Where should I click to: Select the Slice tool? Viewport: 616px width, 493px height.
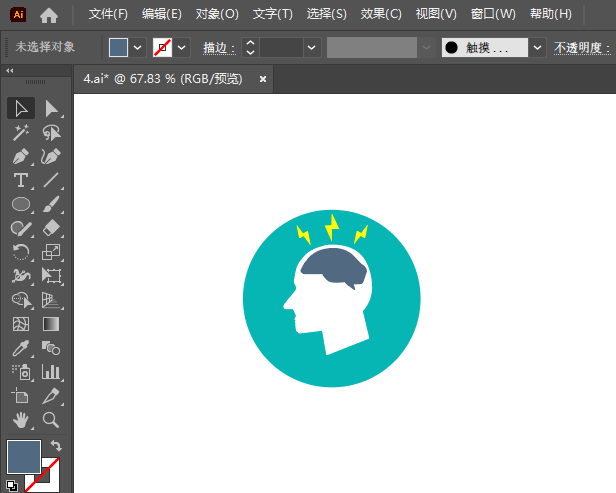click(51, 396)
